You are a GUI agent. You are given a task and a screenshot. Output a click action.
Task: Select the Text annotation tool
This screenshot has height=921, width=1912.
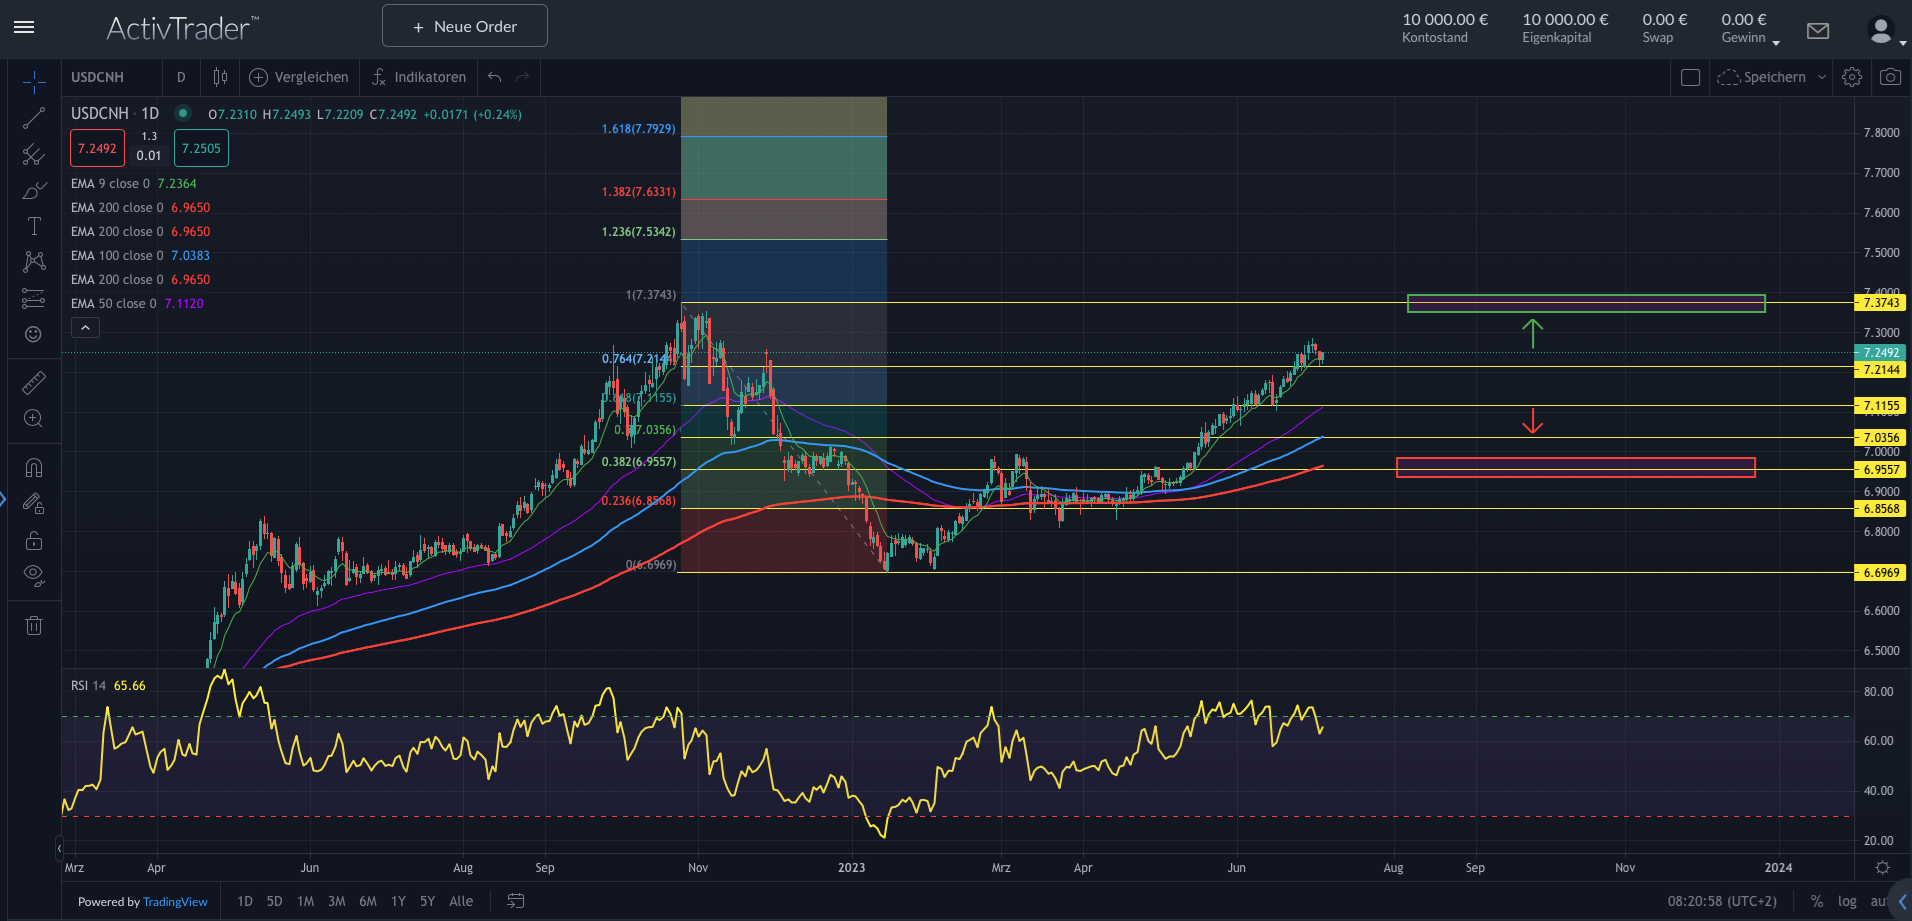click(x=34, y=226)
